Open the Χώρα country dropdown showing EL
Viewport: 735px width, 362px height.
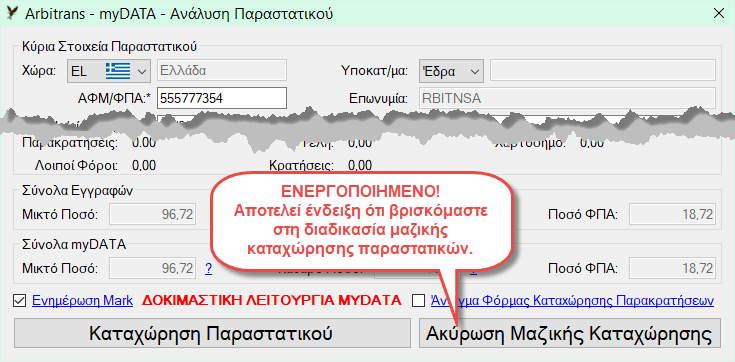109,71
